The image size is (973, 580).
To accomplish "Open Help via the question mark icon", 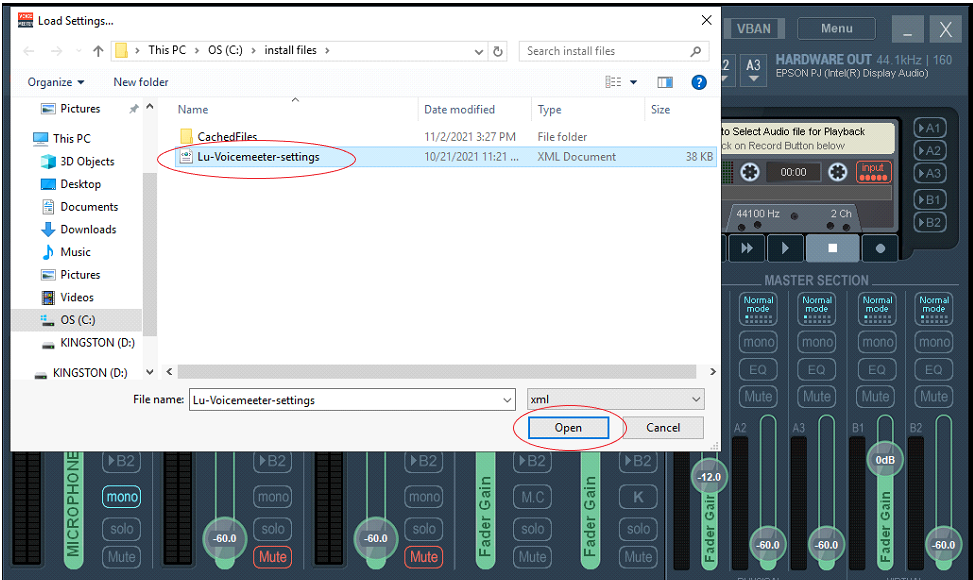I will [698, 82].
